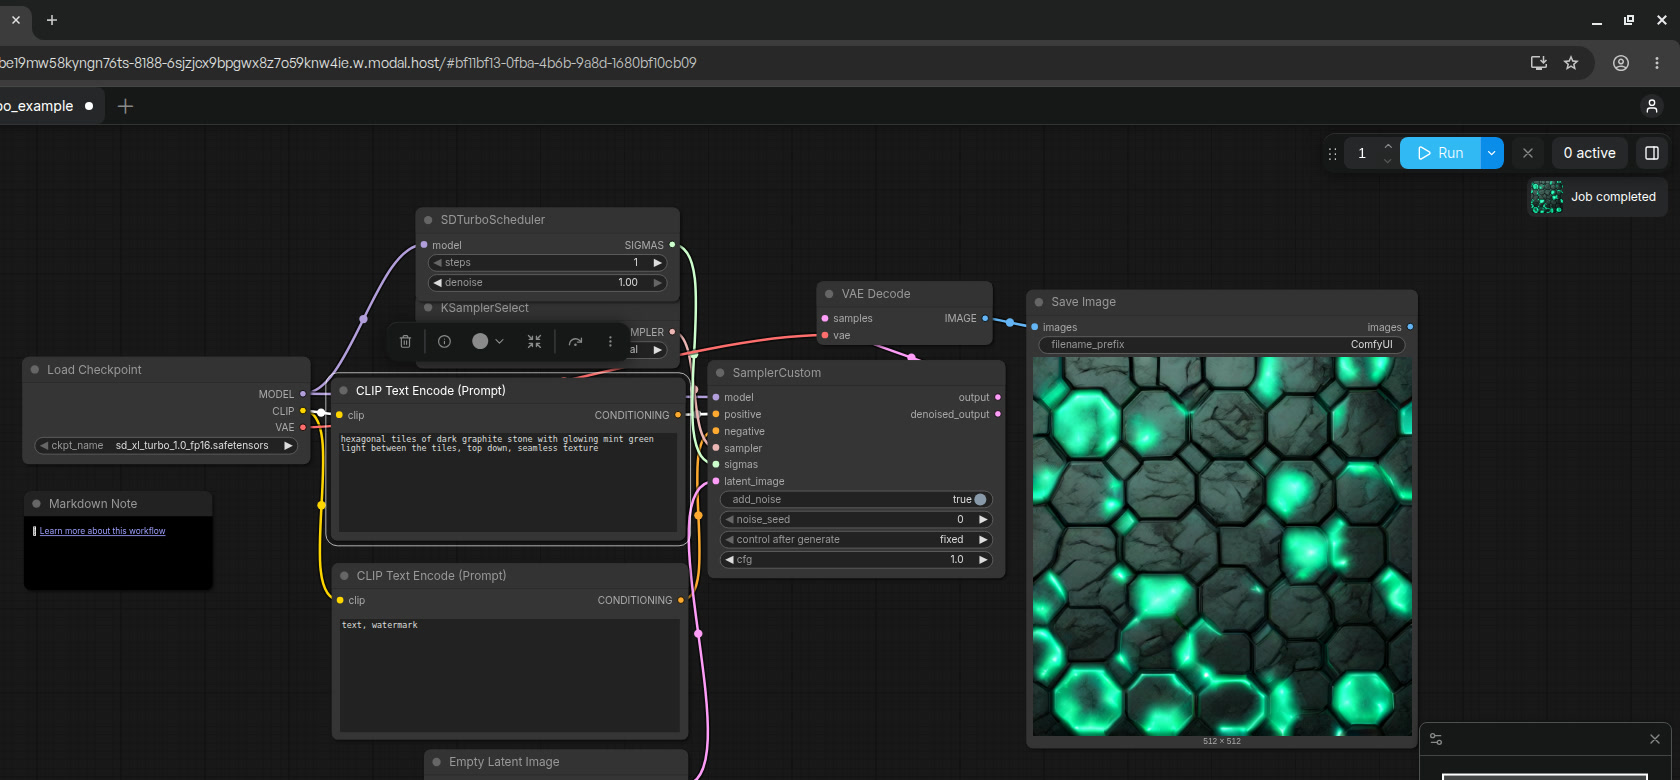1680x780 pixels.
Task: Open the browser profile icon
Action: coord(1621,63)
